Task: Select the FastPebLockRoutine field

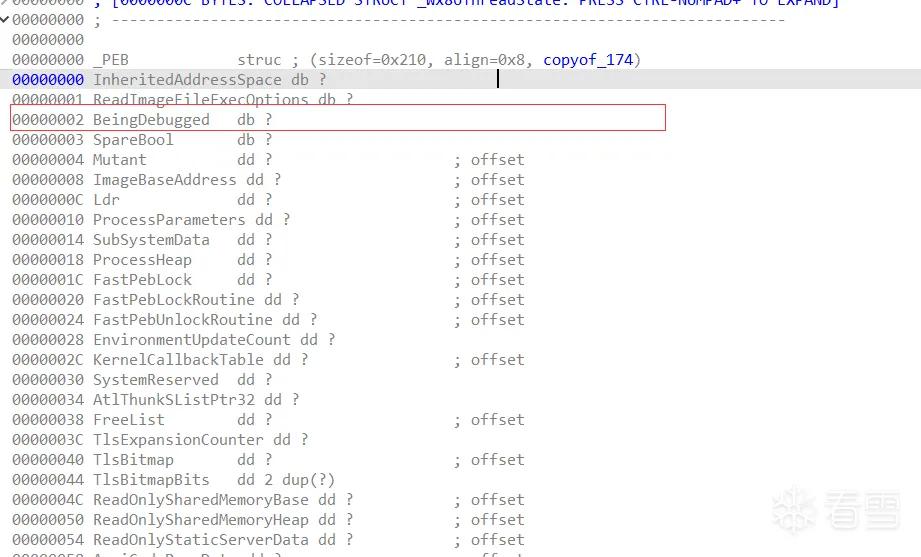Action: coord(174,300)
